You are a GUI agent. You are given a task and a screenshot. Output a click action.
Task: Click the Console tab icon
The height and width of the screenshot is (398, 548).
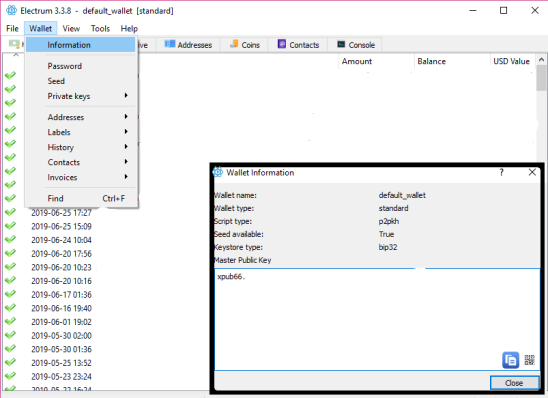(341, 44)
